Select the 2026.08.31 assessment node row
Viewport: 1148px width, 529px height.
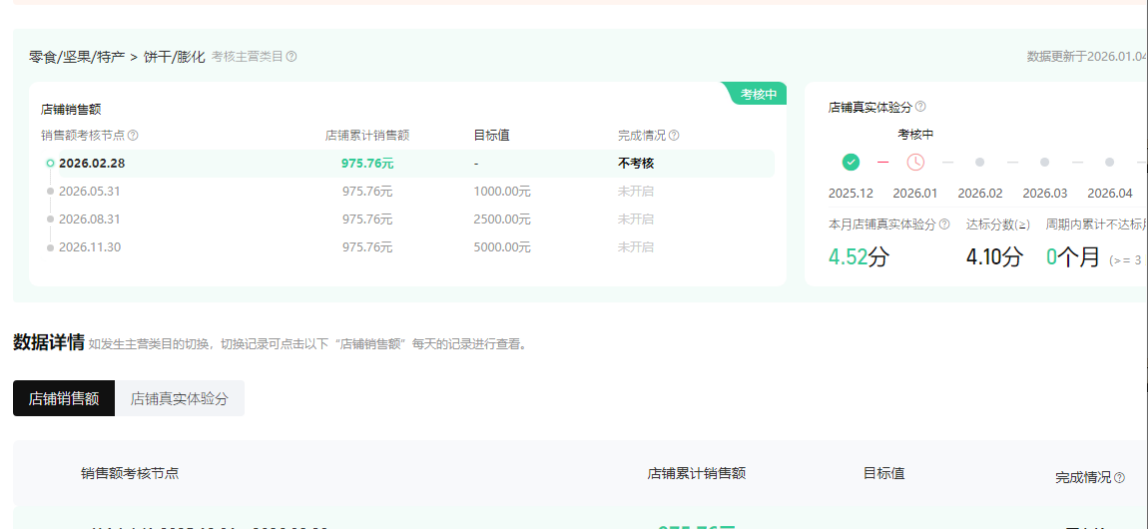pos(89,219)
